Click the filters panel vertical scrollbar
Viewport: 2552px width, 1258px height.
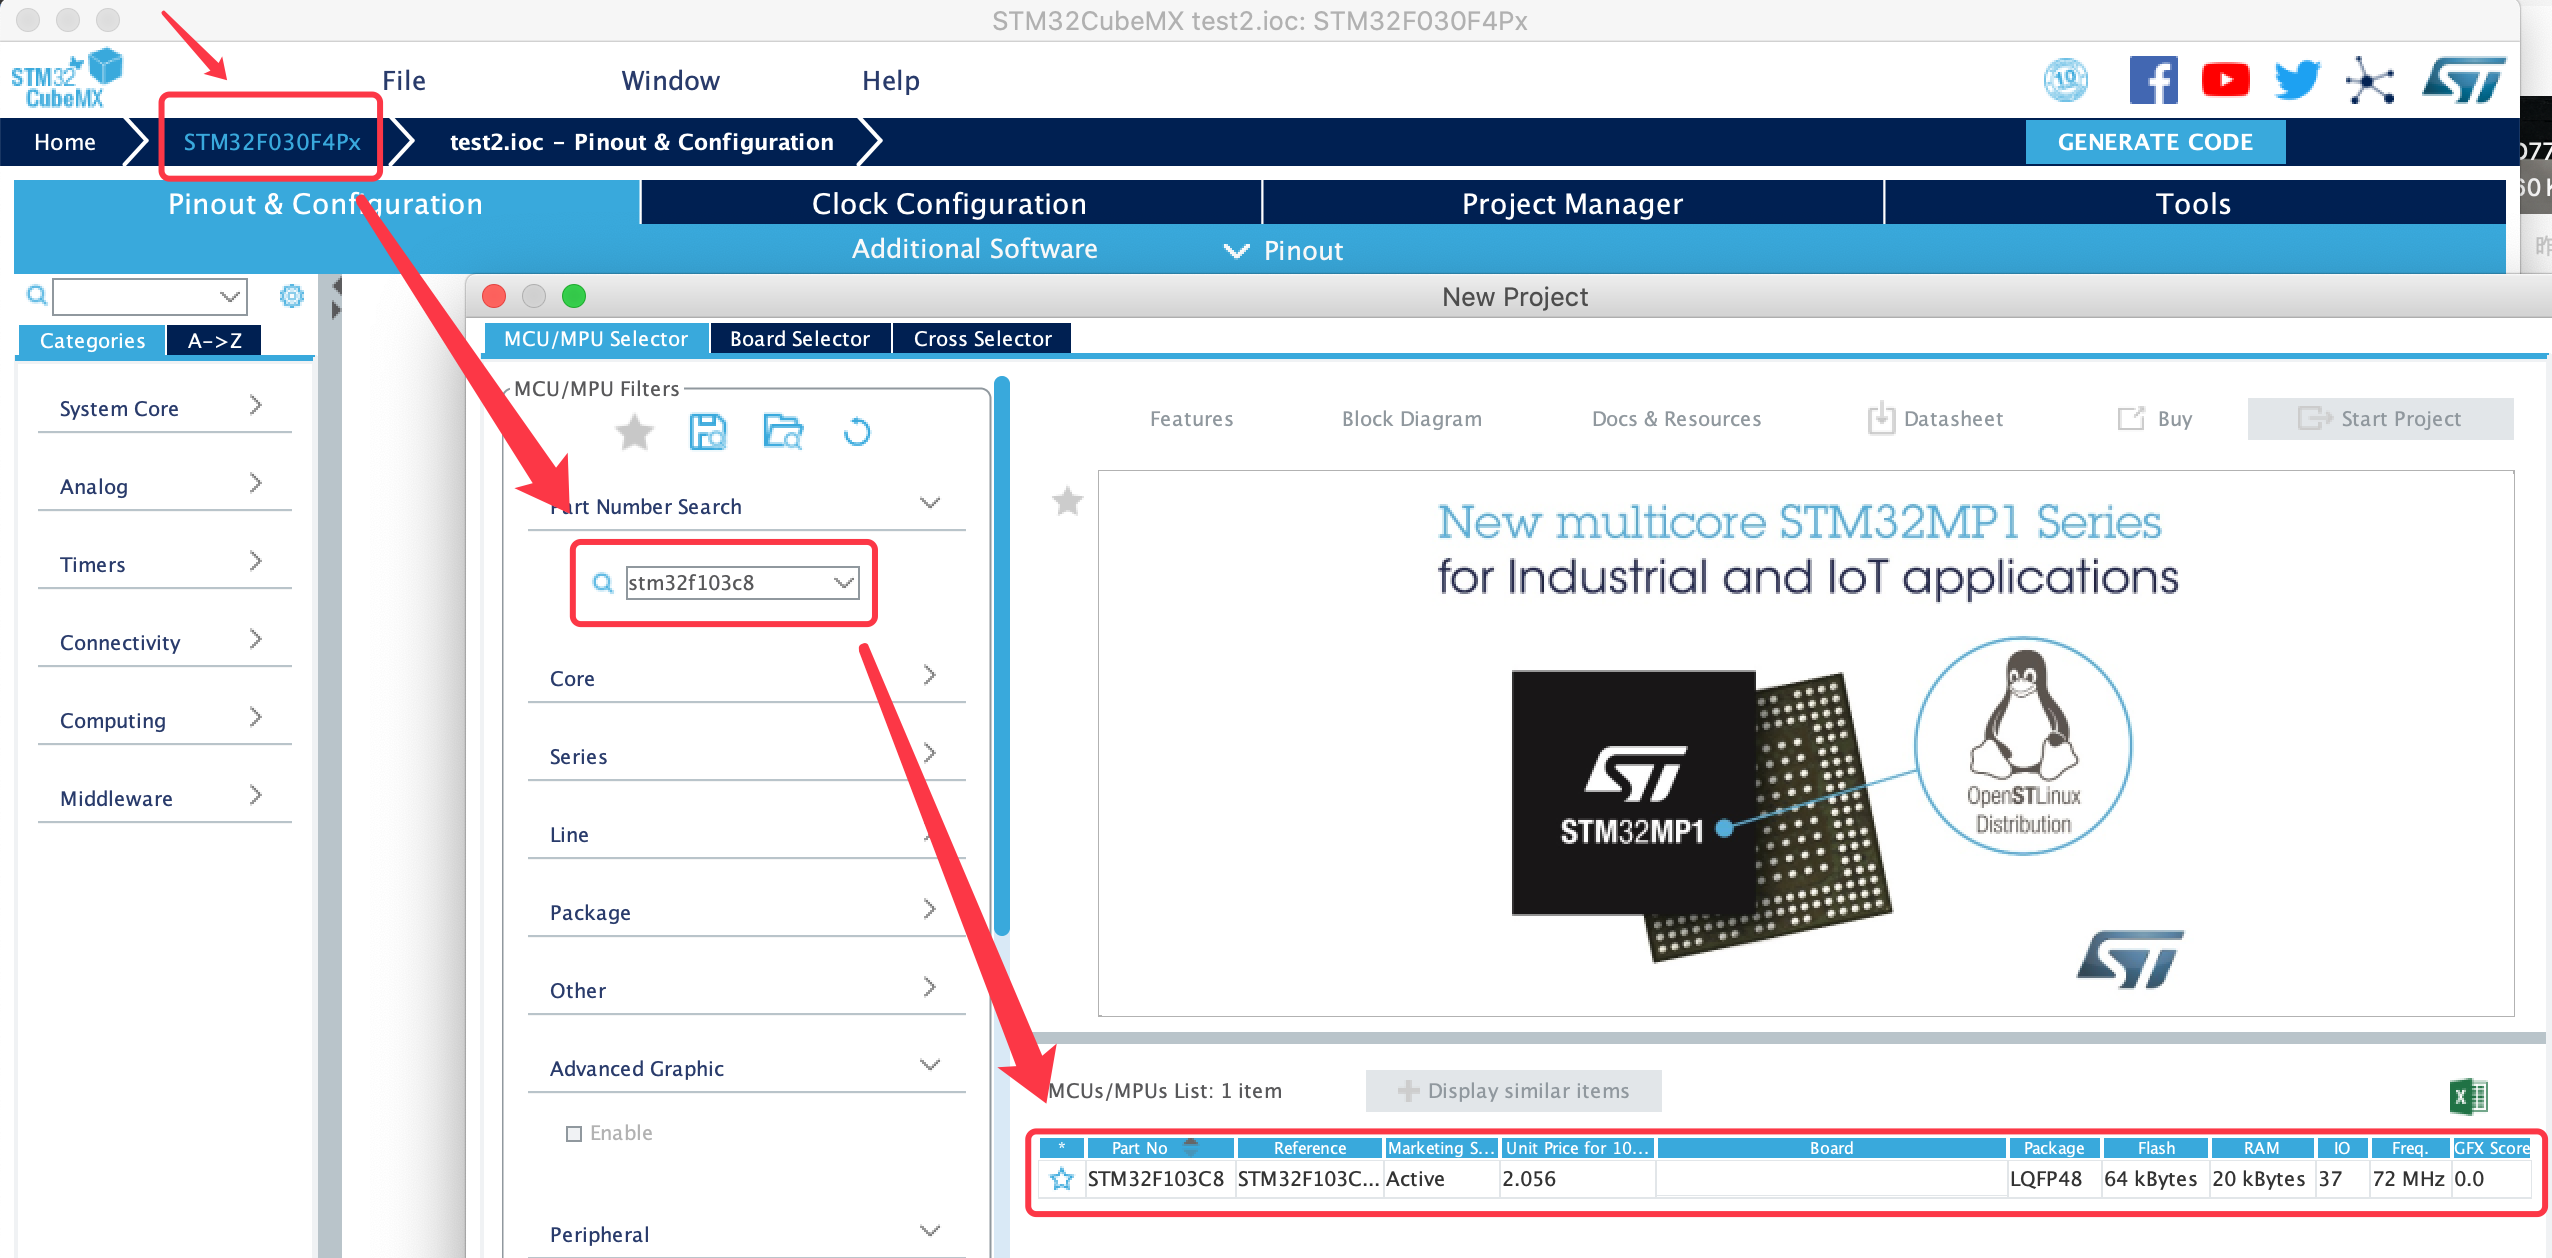coord(1002,656)
